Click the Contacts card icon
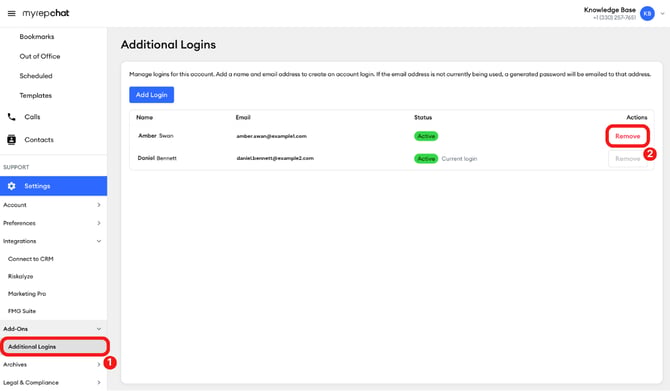Viewport: 670px width, 391px height. [12, 140]
